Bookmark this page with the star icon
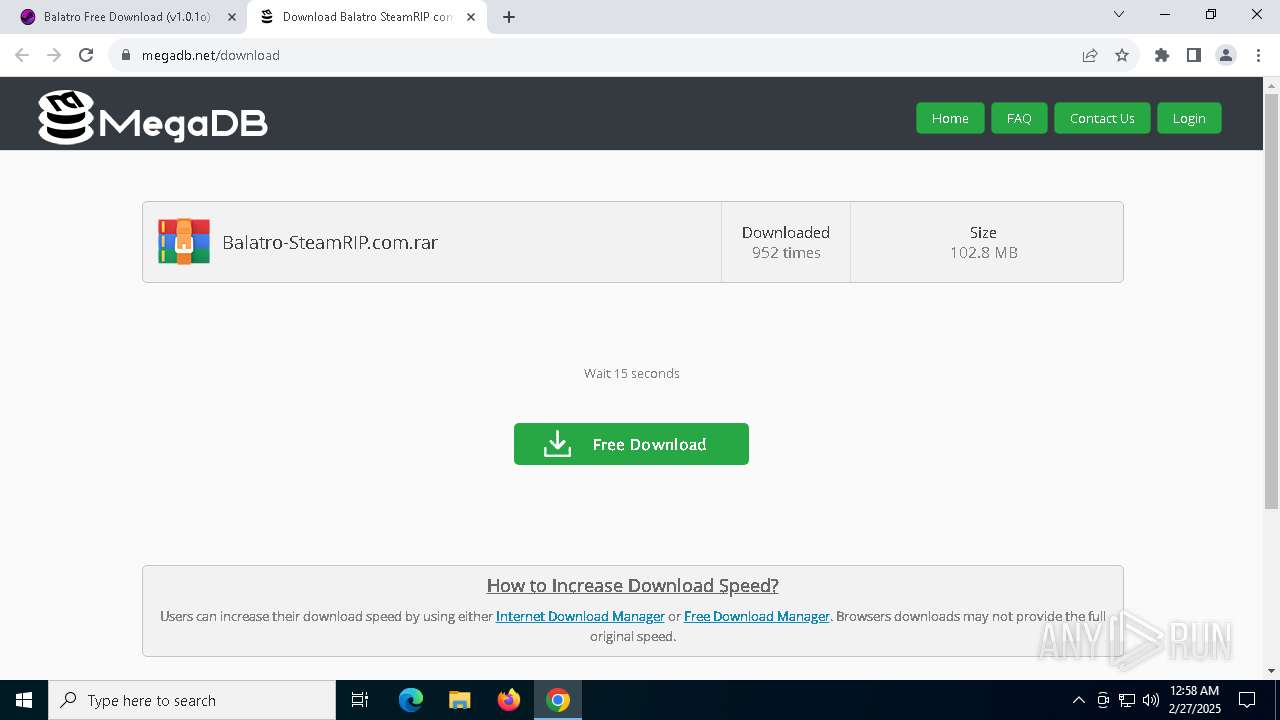 1122,55
